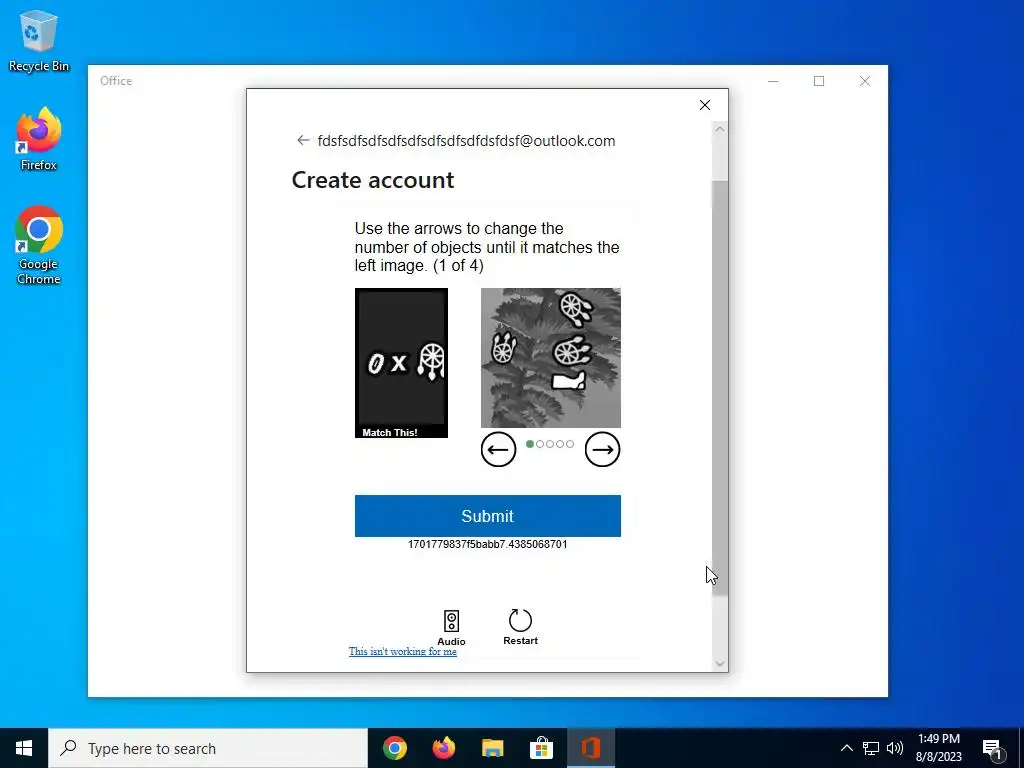Show hidden system tray icons
1024x768 pixels.
[x=846, y=748]
